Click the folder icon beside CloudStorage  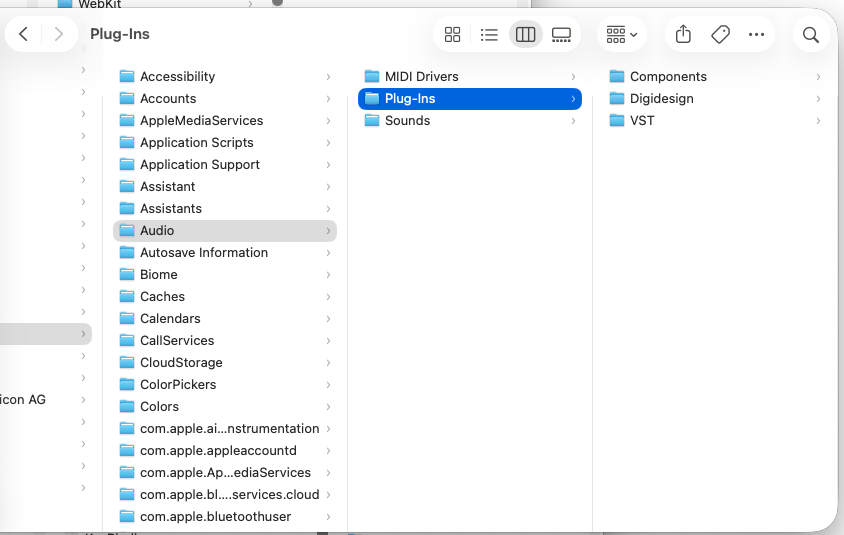[127, 362]
